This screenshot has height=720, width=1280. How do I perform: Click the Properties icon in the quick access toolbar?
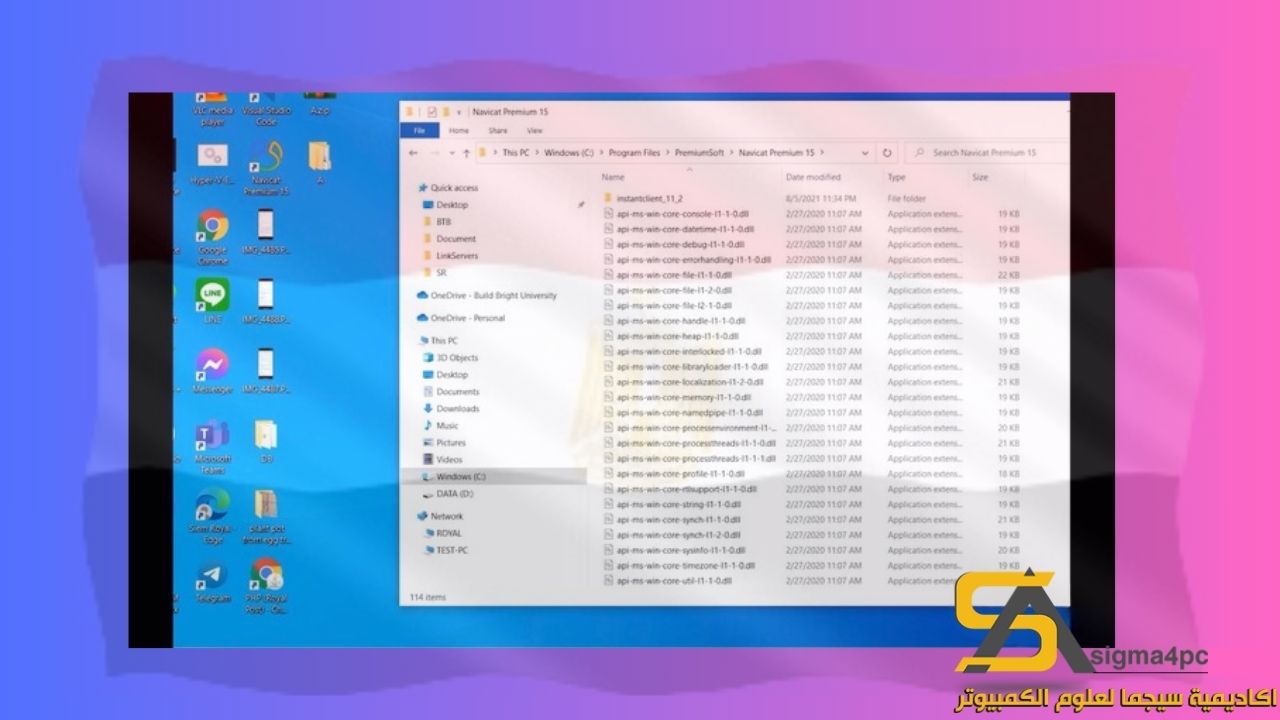[432, 112]
